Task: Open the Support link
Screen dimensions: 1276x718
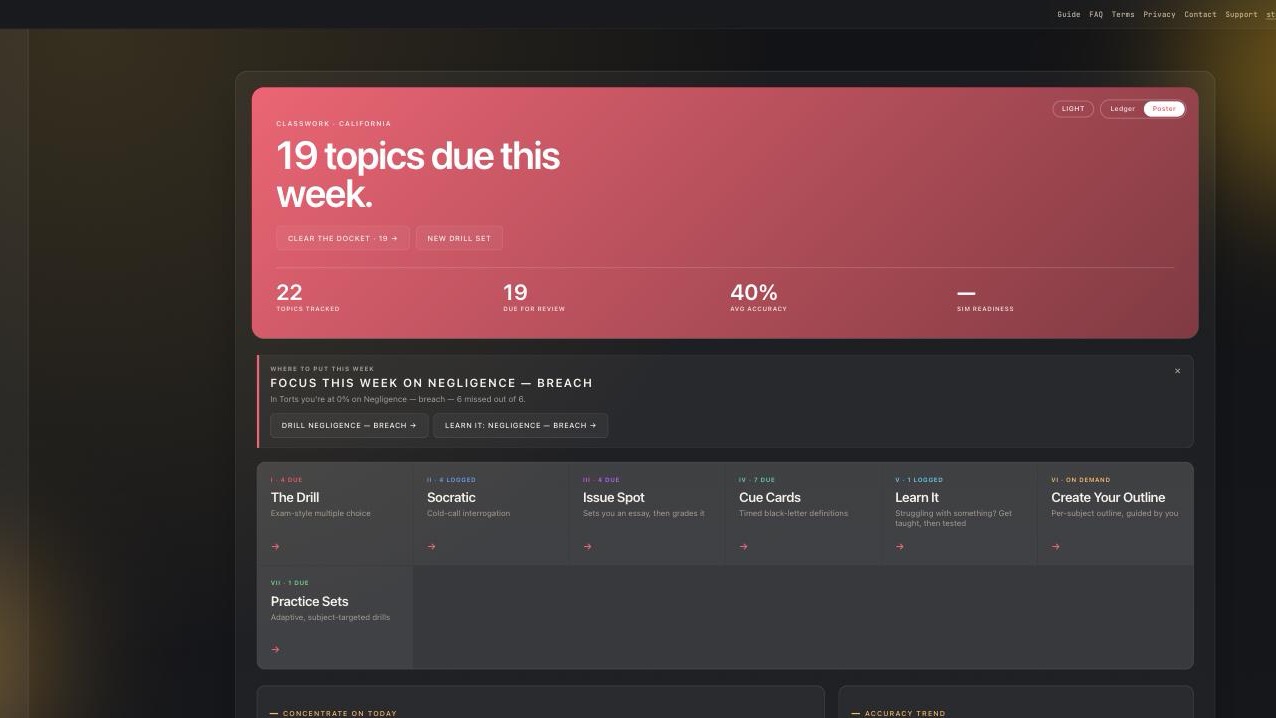Action: pos(1241,15)
